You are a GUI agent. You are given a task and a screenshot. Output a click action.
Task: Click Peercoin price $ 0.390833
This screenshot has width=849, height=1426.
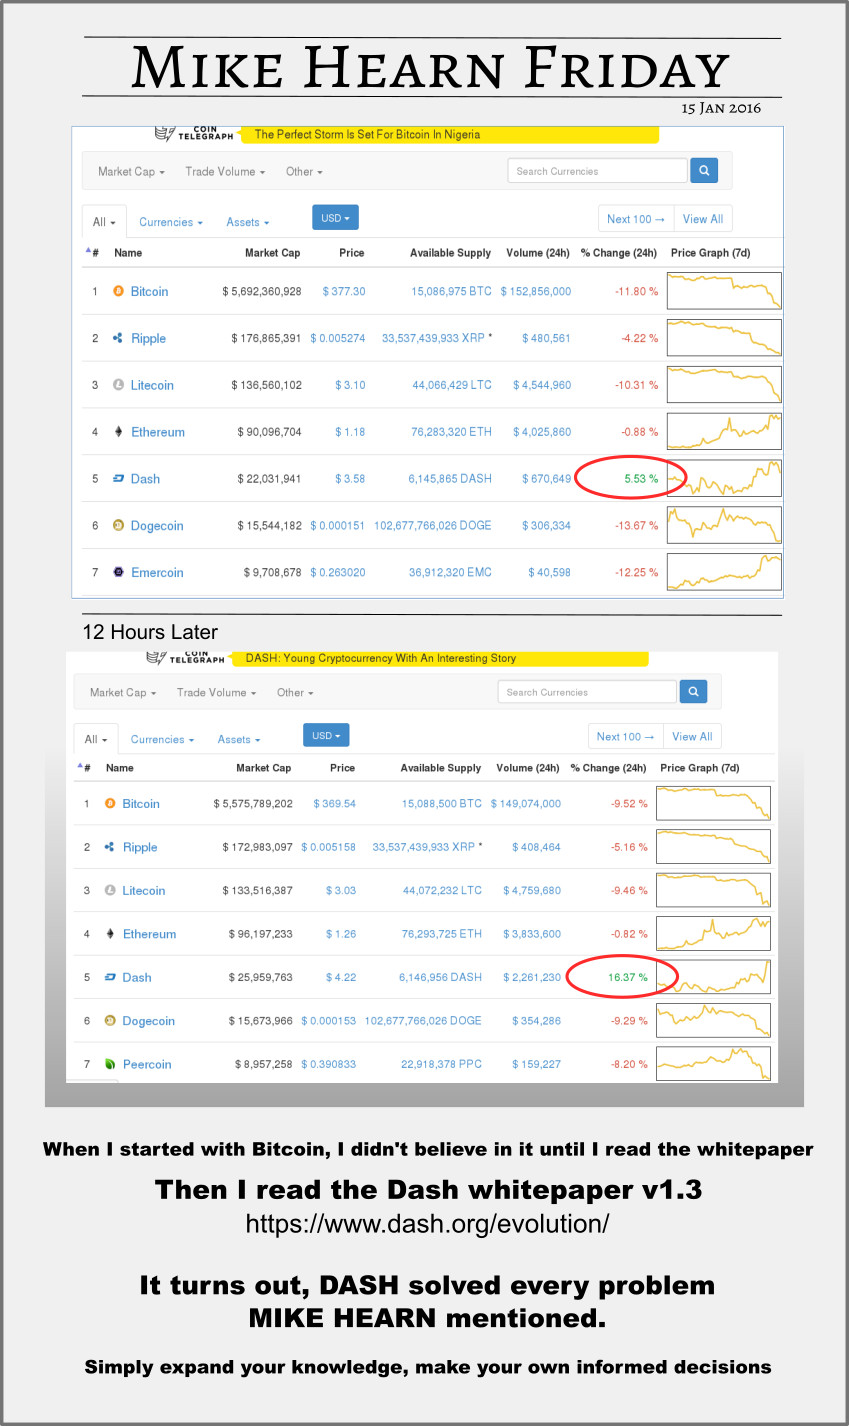pos(329,1065)
